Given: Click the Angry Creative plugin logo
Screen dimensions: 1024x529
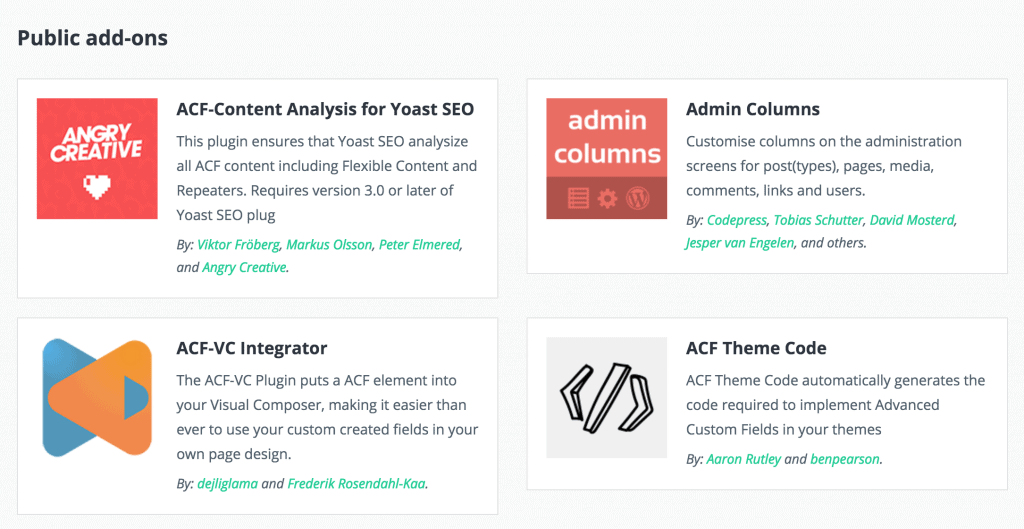Looking at the screenshot, I should click(97, 158).
